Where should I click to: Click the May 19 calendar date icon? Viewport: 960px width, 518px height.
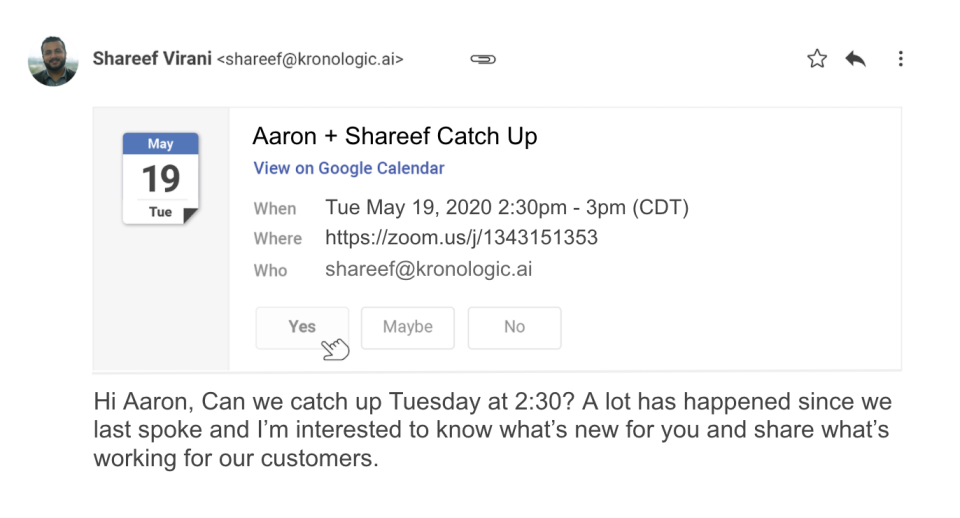[160, 178]
